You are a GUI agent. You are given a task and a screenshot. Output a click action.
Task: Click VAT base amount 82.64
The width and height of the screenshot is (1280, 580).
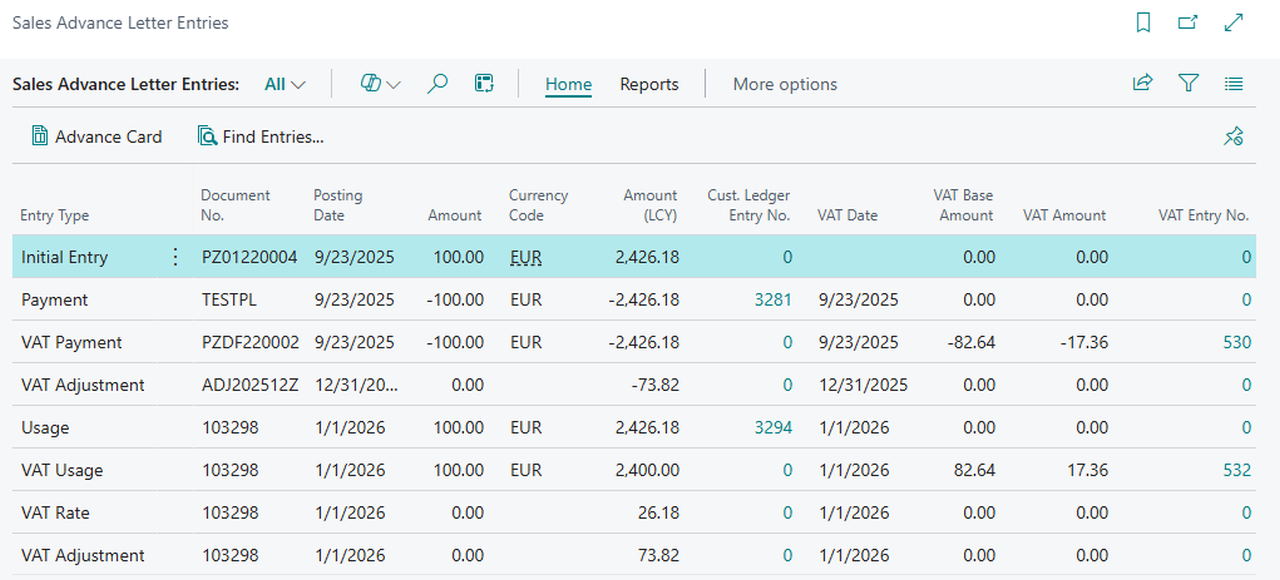click(975, 470)
